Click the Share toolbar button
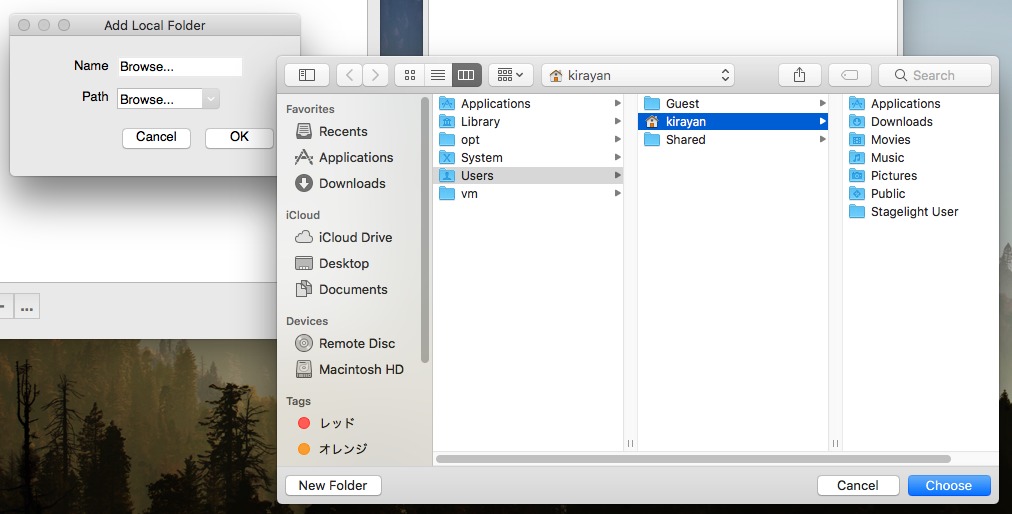Viewport: 1012px width, 514px height. coord(799,75)
